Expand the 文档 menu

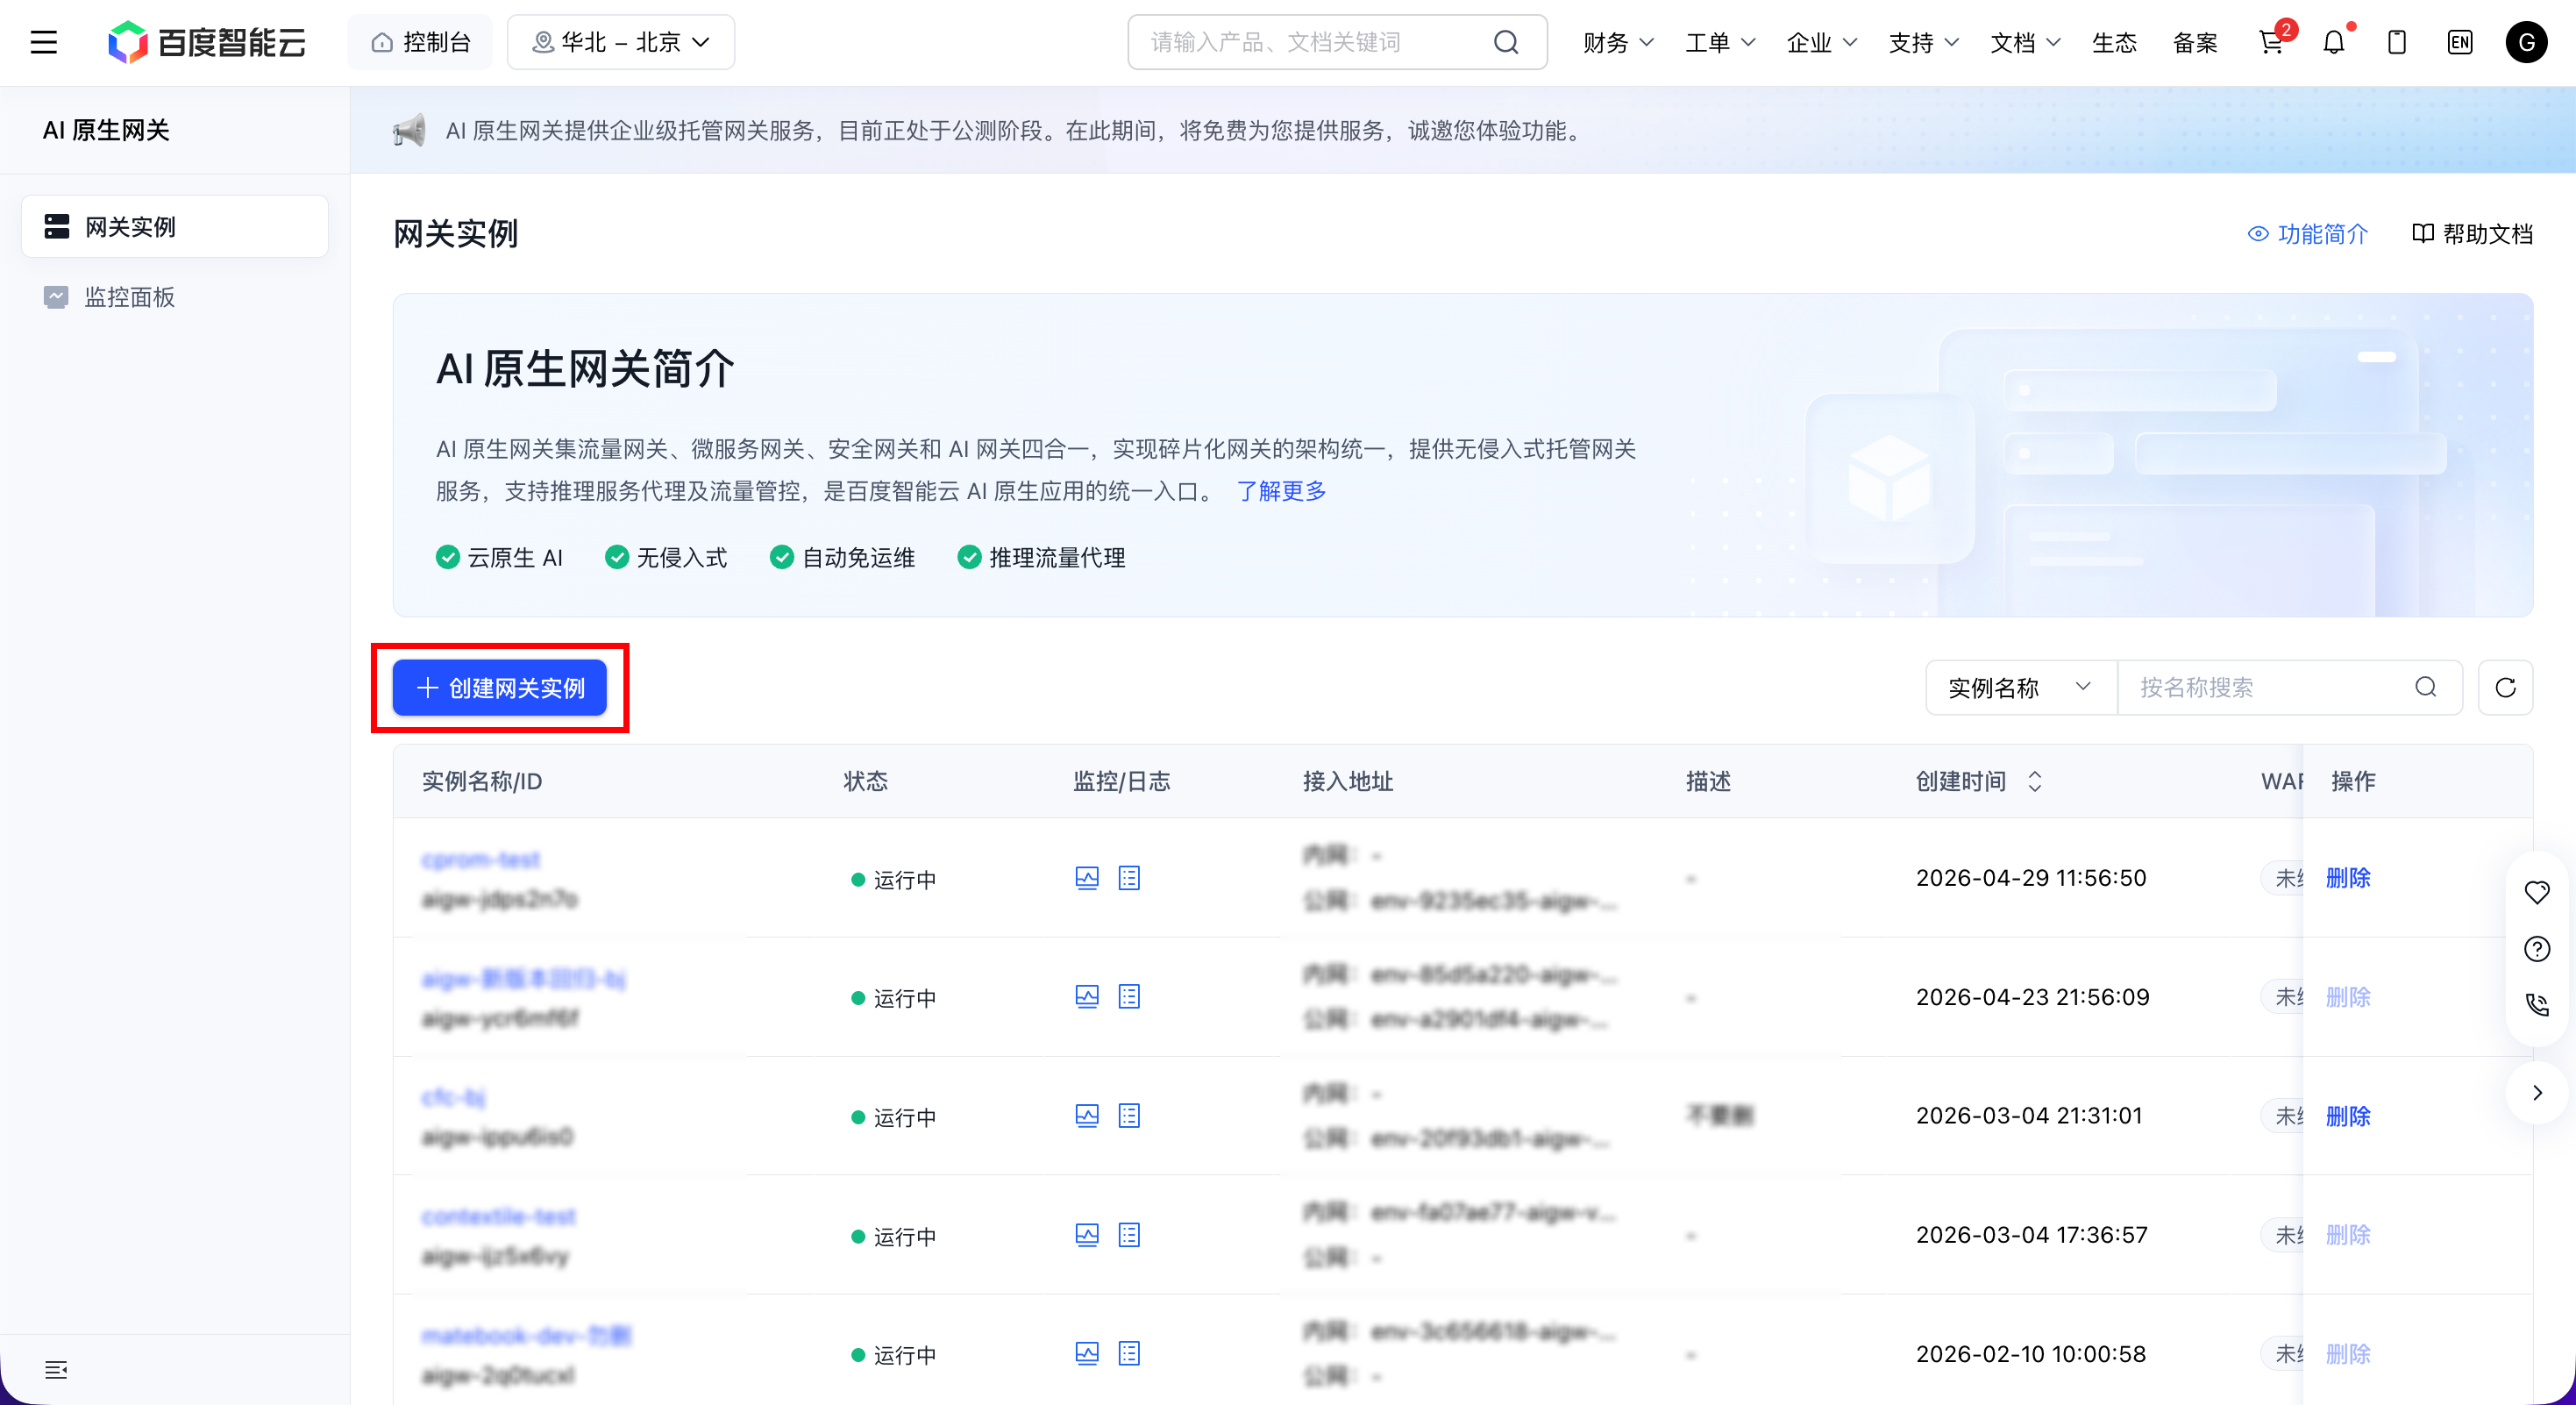click(2025, 42)
